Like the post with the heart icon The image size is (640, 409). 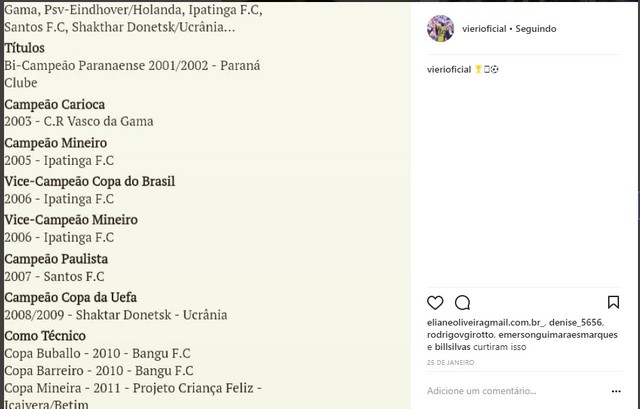tap(435, 302)
